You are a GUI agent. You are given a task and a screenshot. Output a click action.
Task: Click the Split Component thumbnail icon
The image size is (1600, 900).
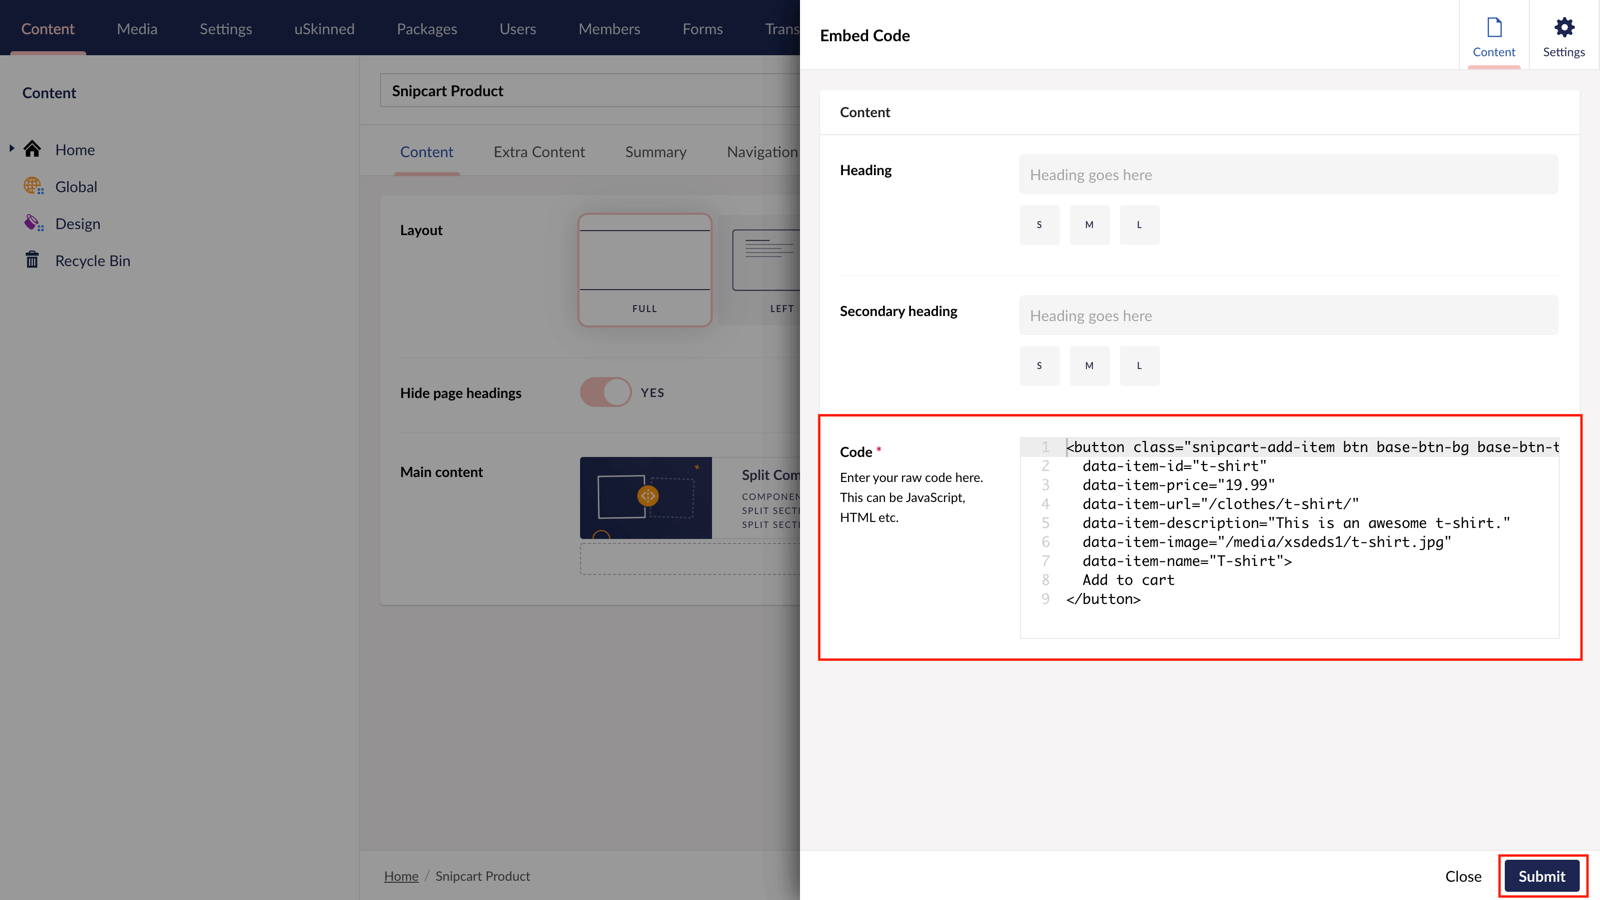click(645, 497)
